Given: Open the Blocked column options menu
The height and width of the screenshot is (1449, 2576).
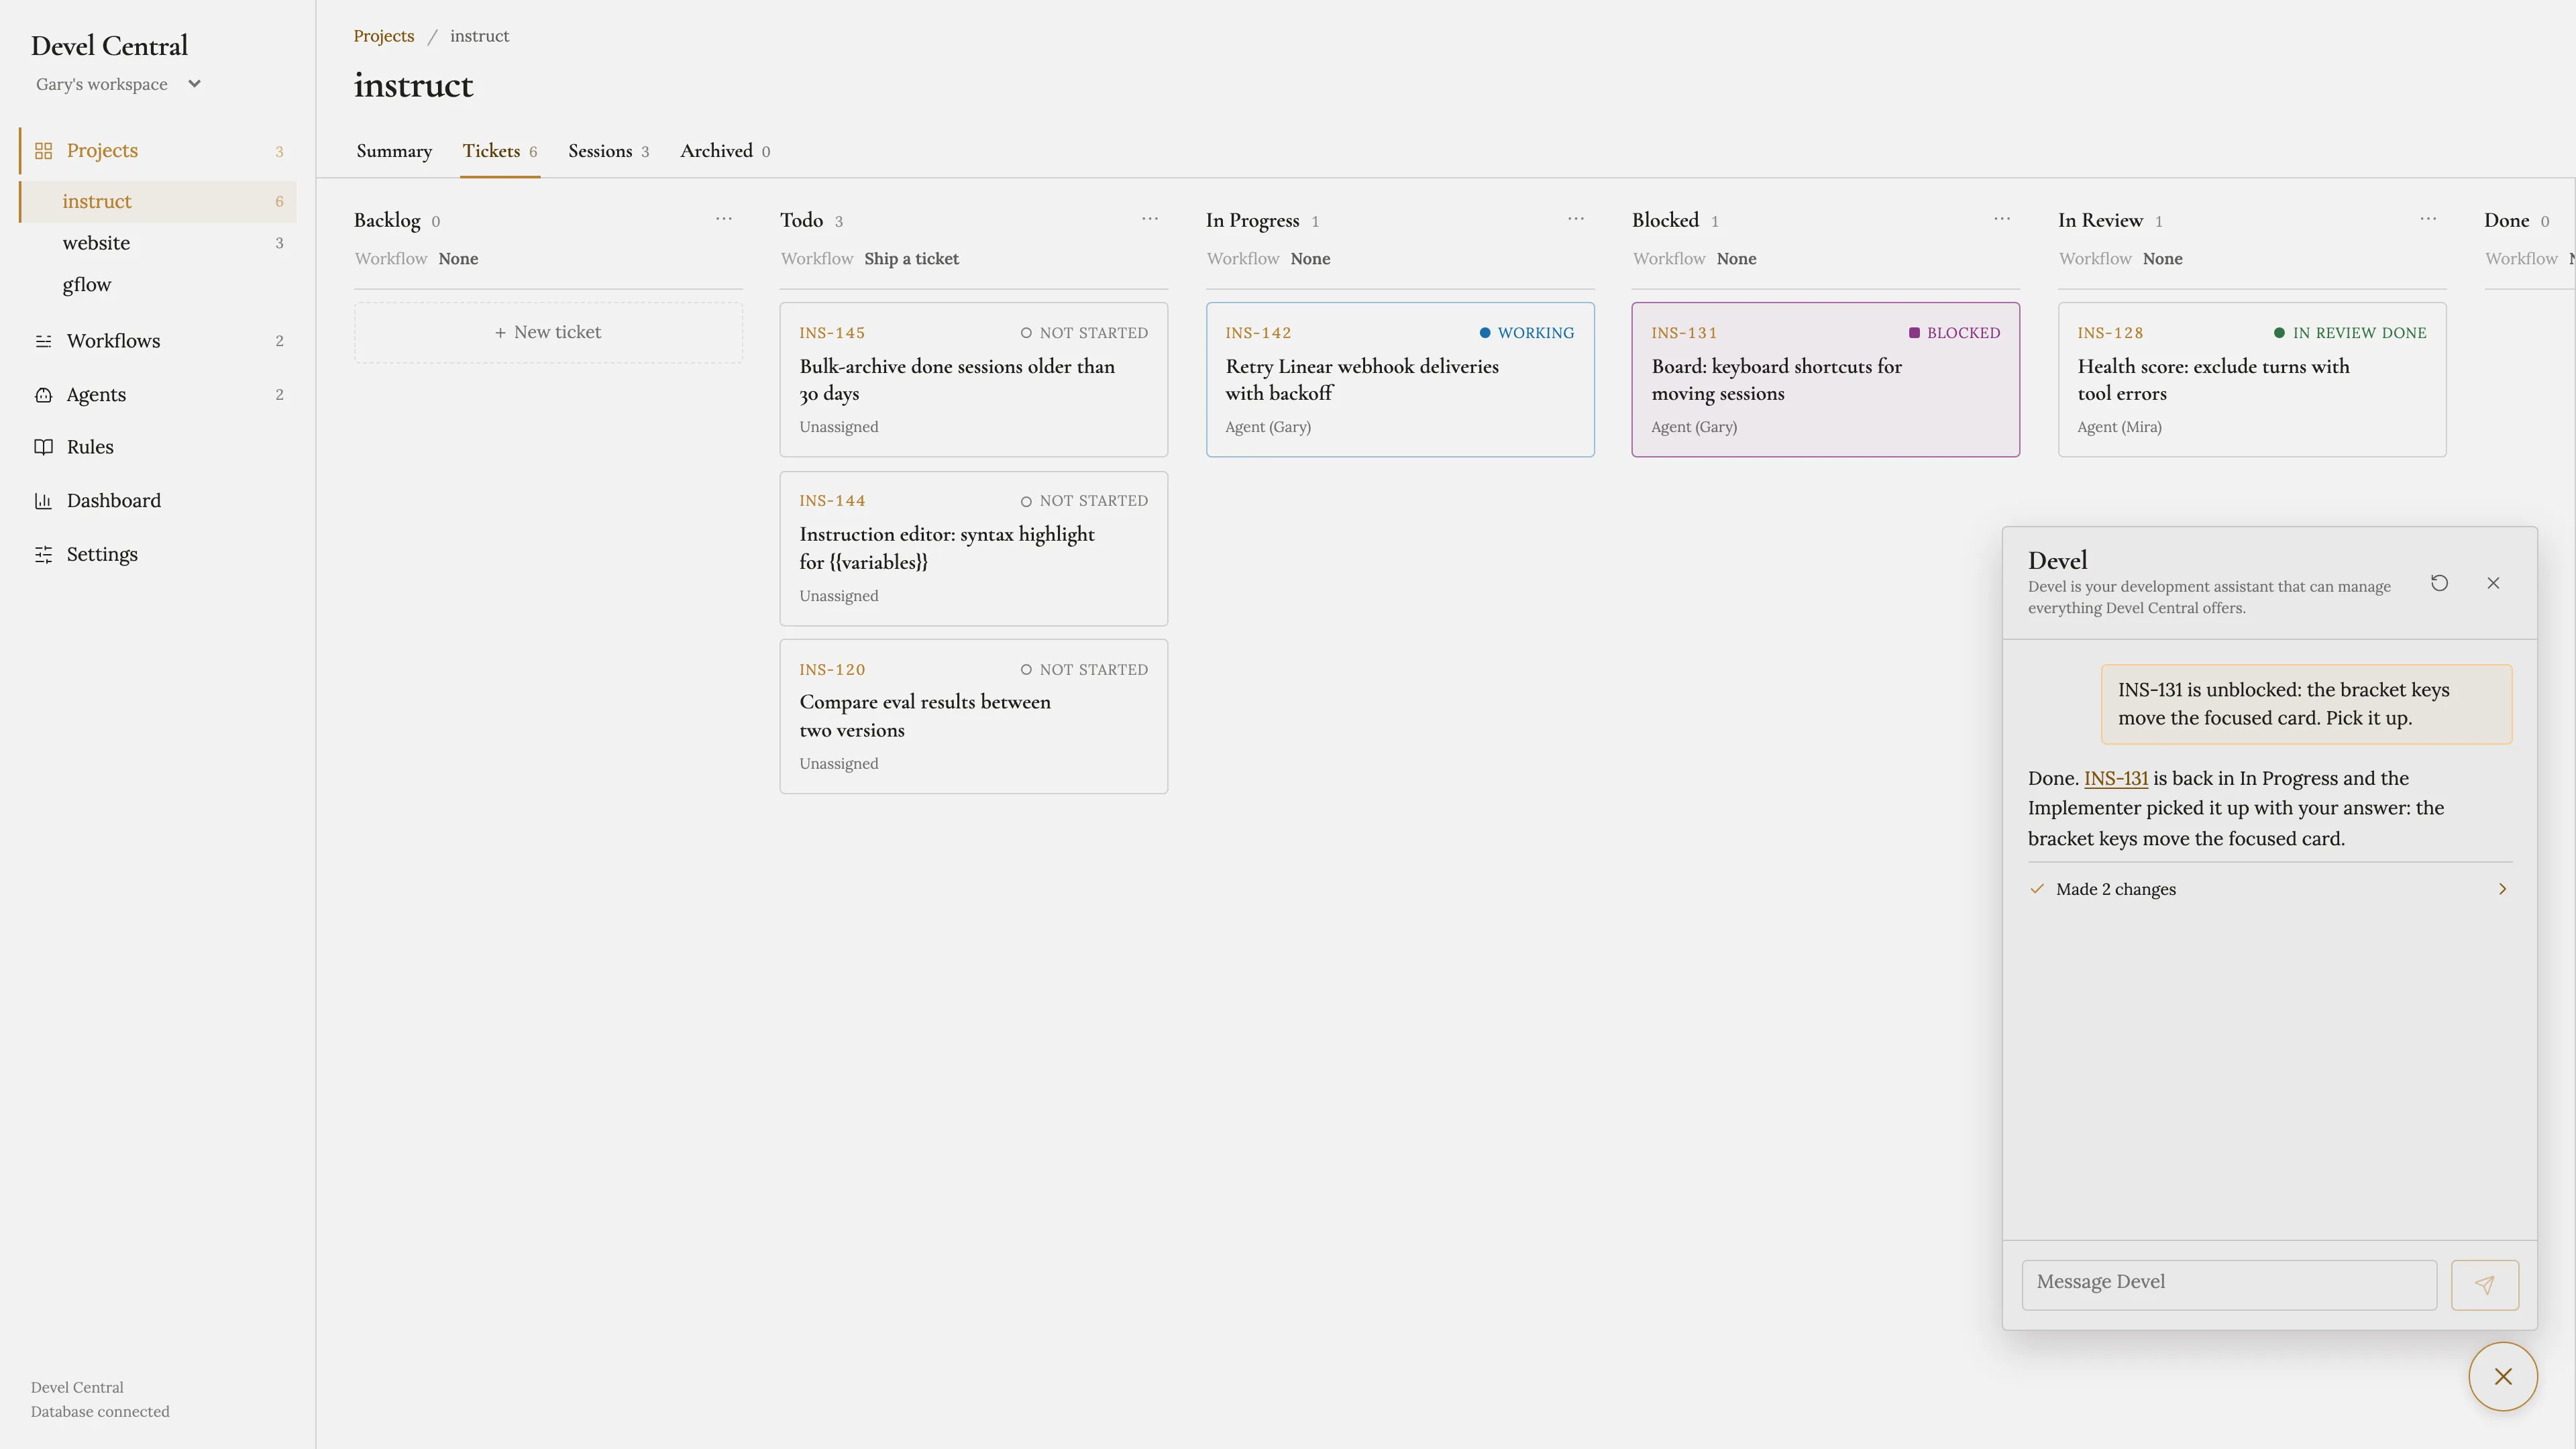Looking at the screenshot, I should pyautogui.click(x=2002, y=219).
